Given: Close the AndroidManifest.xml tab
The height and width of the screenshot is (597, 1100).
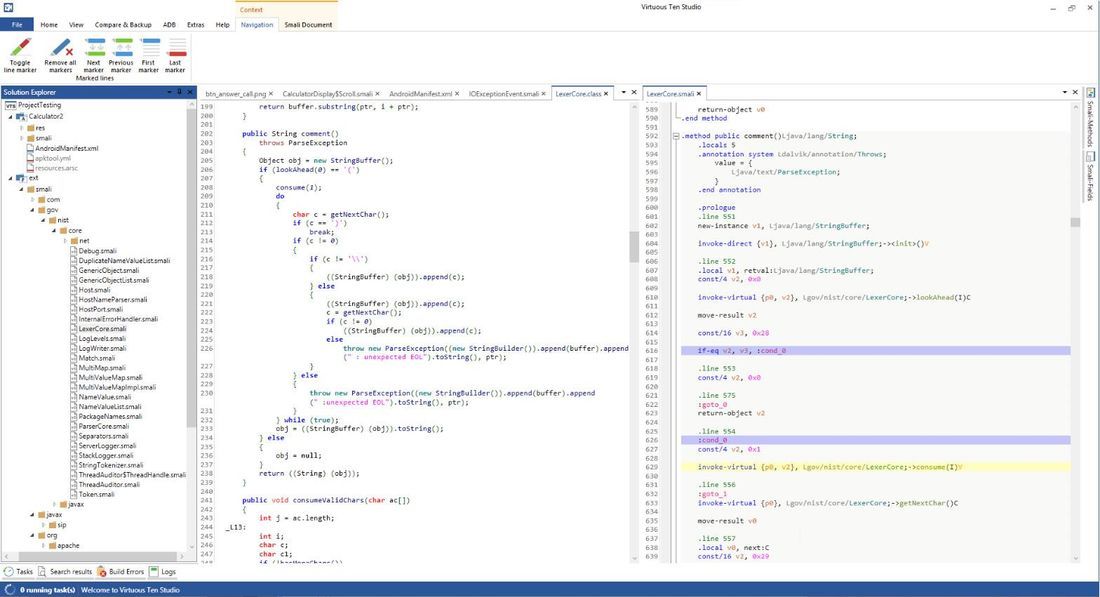Looking at the screenshot, I should point(457,93).
